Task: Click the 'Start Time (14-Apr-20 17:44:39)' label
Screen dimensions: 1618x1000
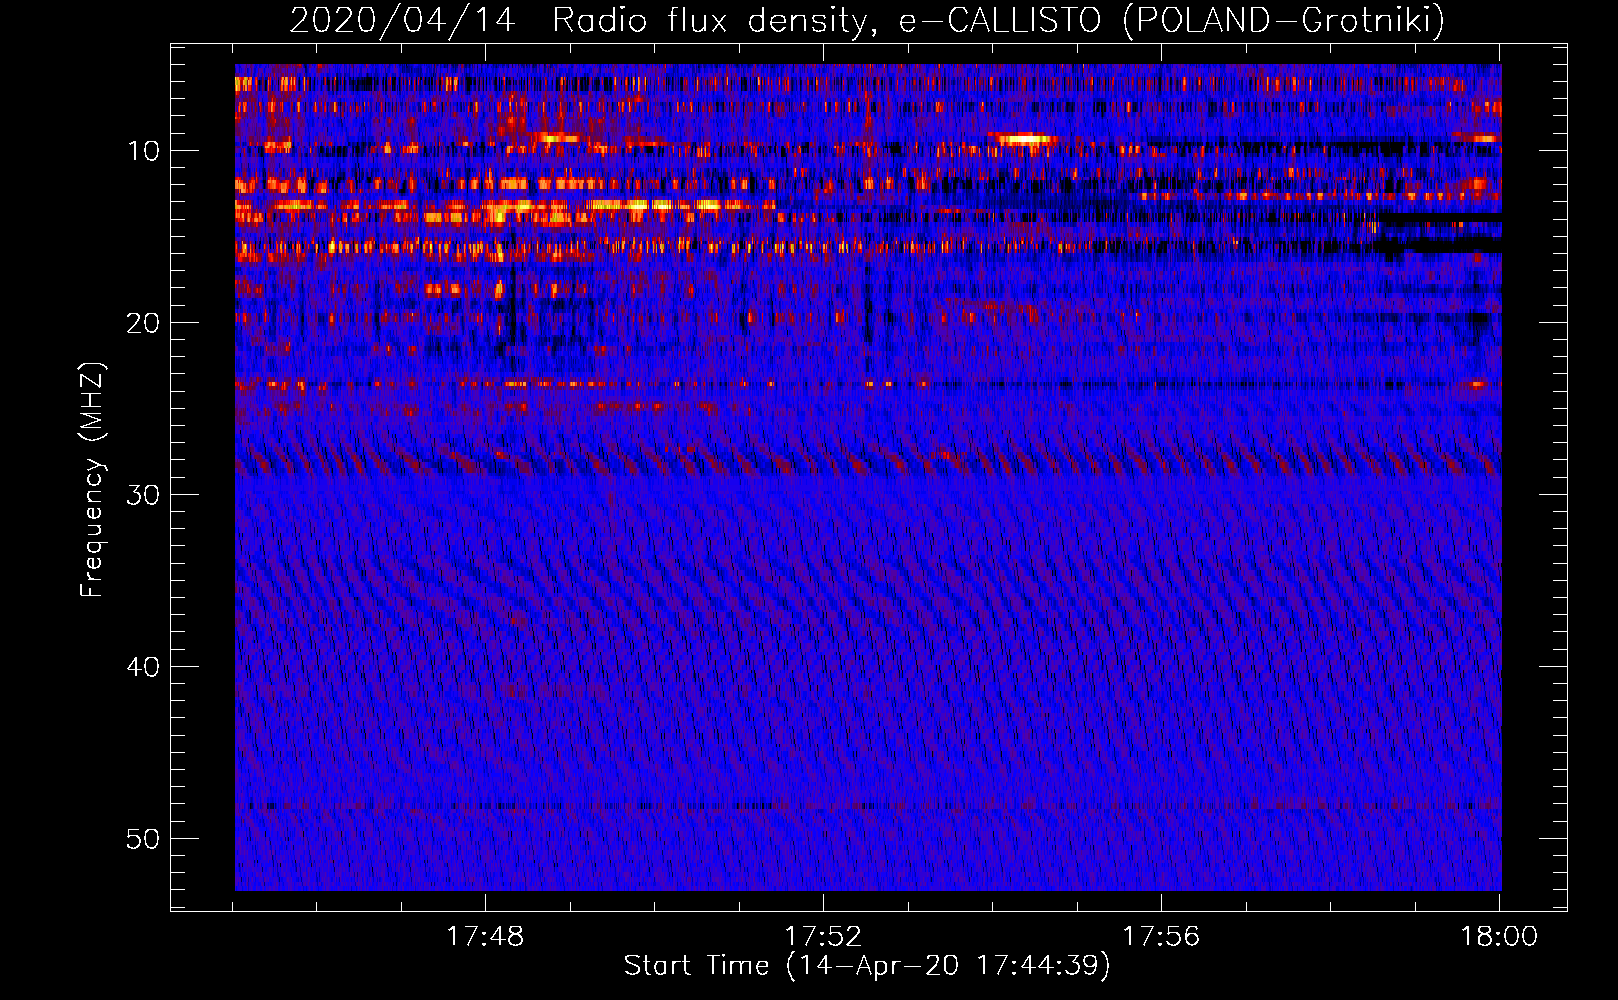Action: click(x=867, y=966)
